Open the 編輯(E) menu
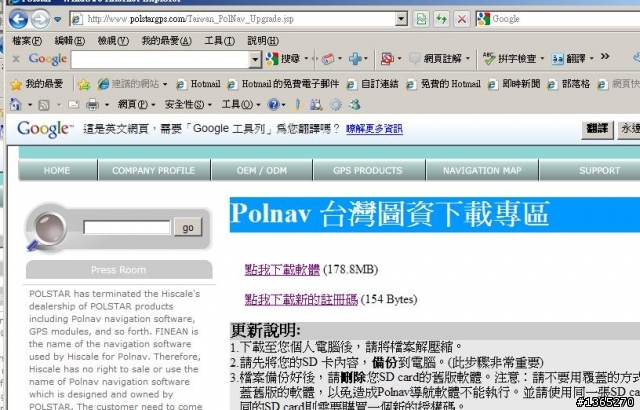 coord(70,41)
